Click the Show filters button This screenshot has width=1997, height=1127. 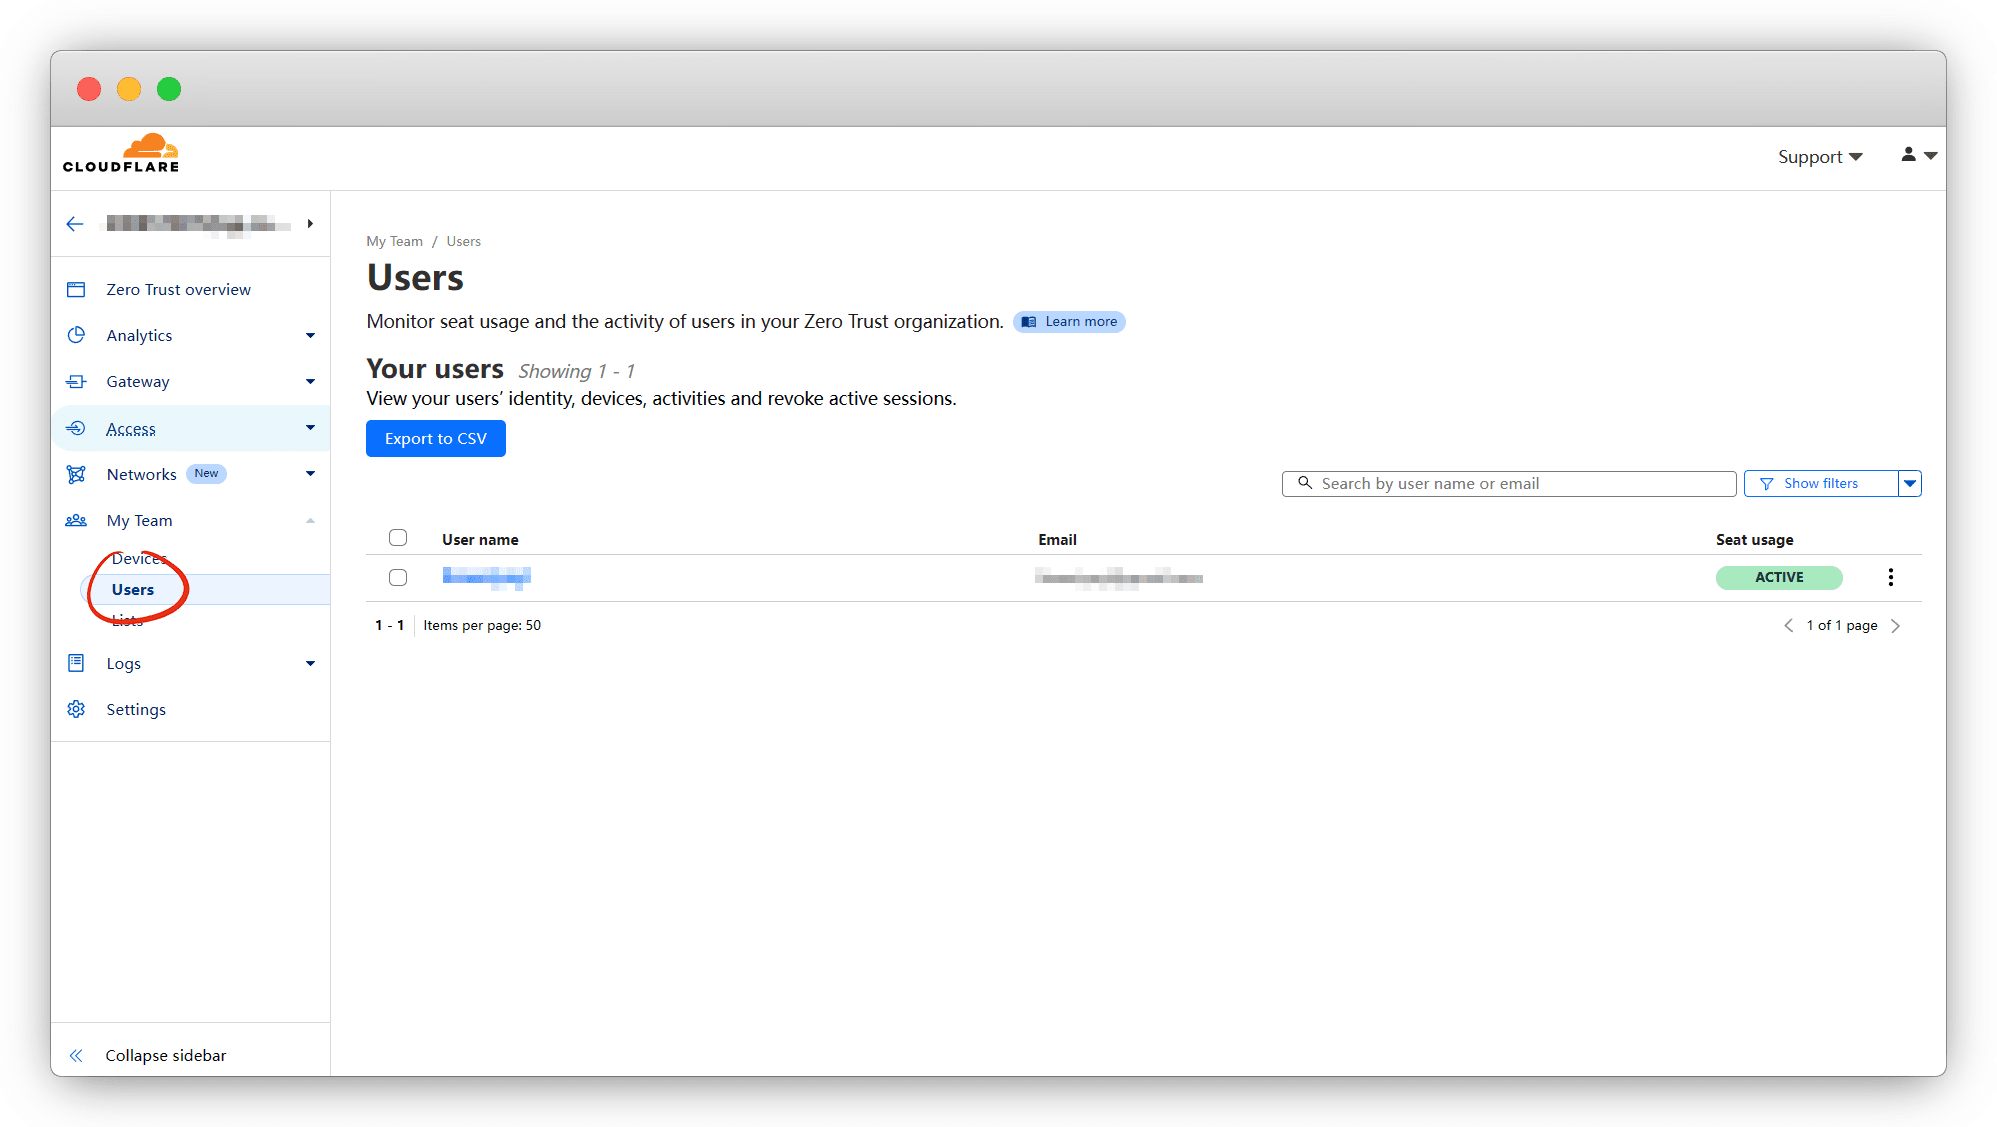pos(1821,483)
